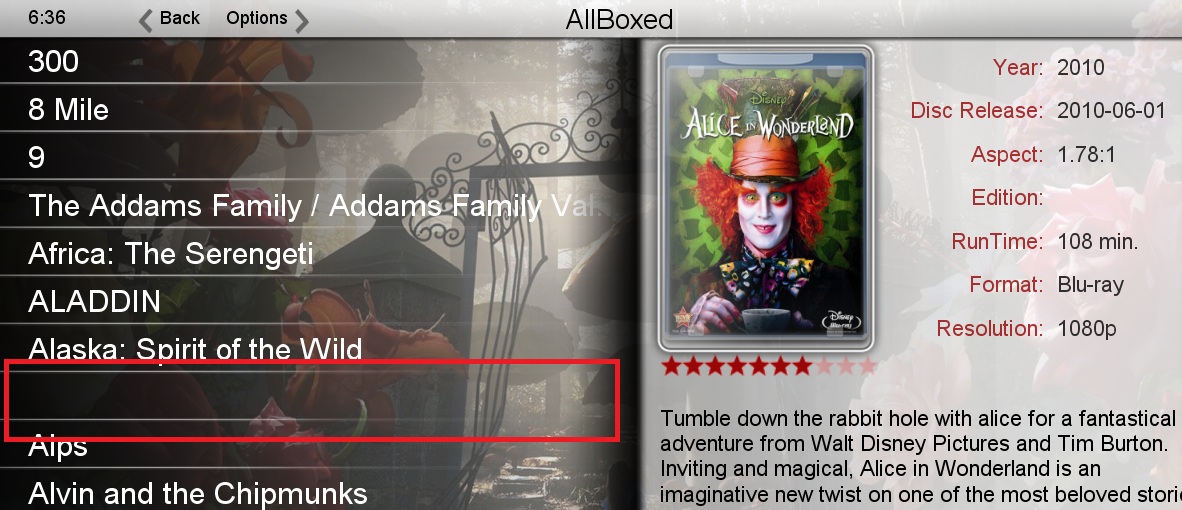Click the first red rating star

pos(671,366)
